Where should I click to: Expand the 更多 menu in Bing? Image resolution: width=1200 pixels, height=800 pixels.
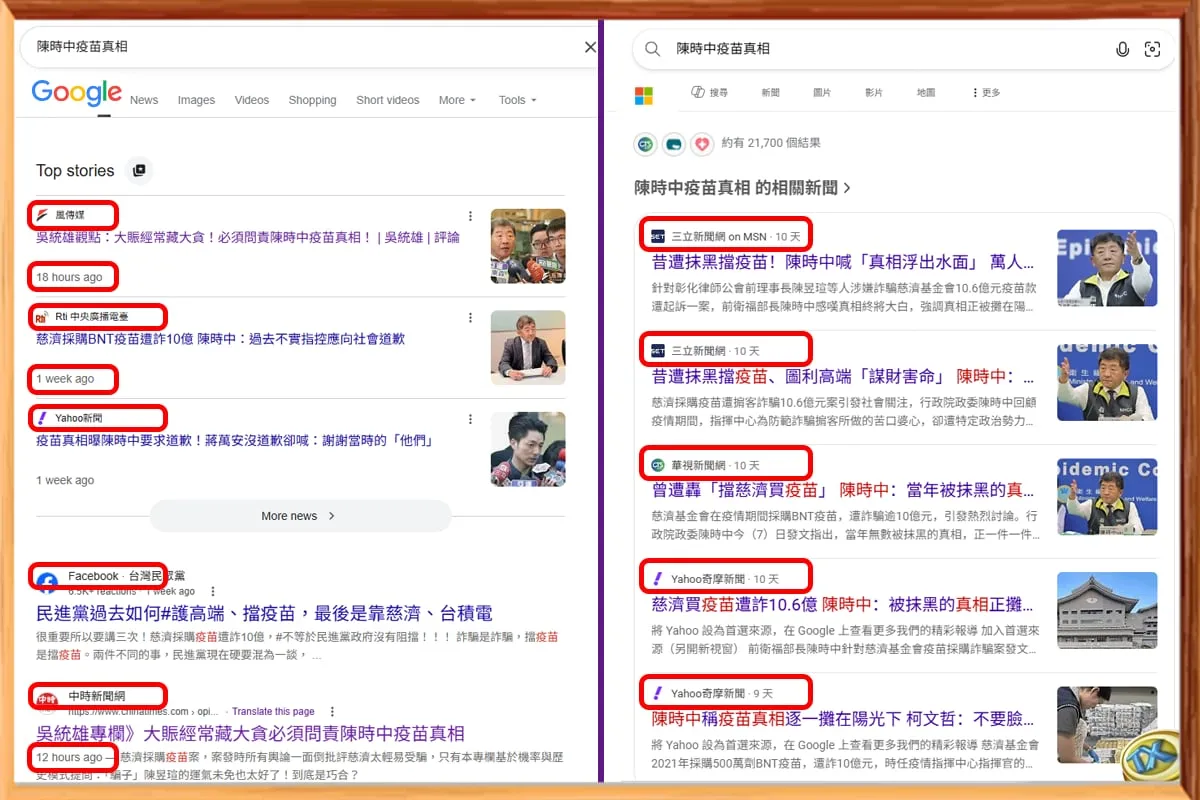tap(986, 93)
